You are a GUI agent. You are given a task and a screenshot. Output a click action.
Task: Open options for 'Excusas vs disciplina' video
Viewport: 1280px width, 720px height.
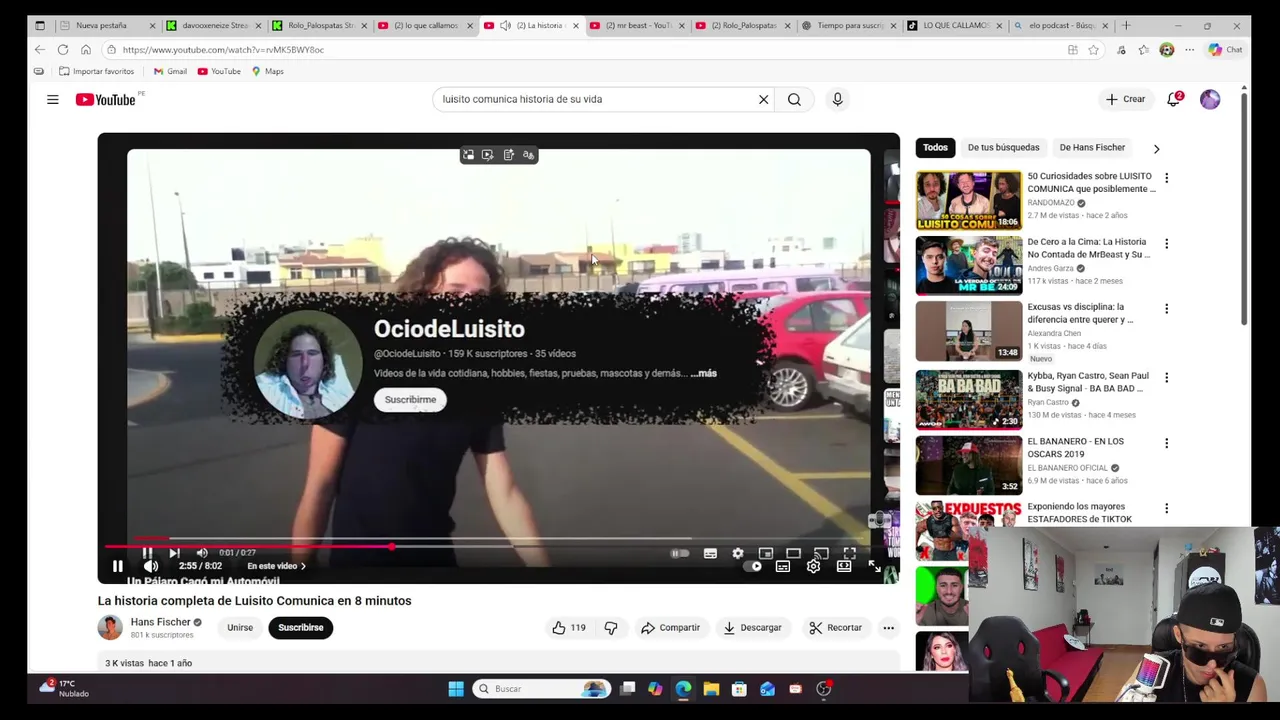[x=1166, y=309]
